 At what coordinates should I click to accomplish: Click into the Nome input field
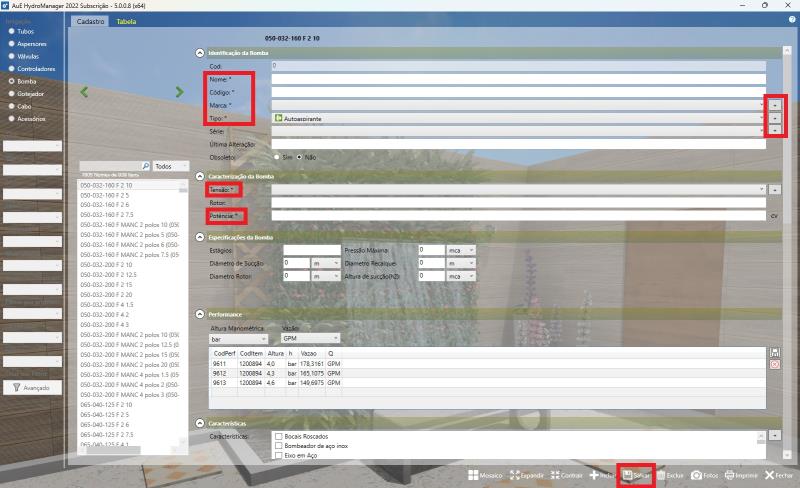pyautogui.click(x=518, y=79)
